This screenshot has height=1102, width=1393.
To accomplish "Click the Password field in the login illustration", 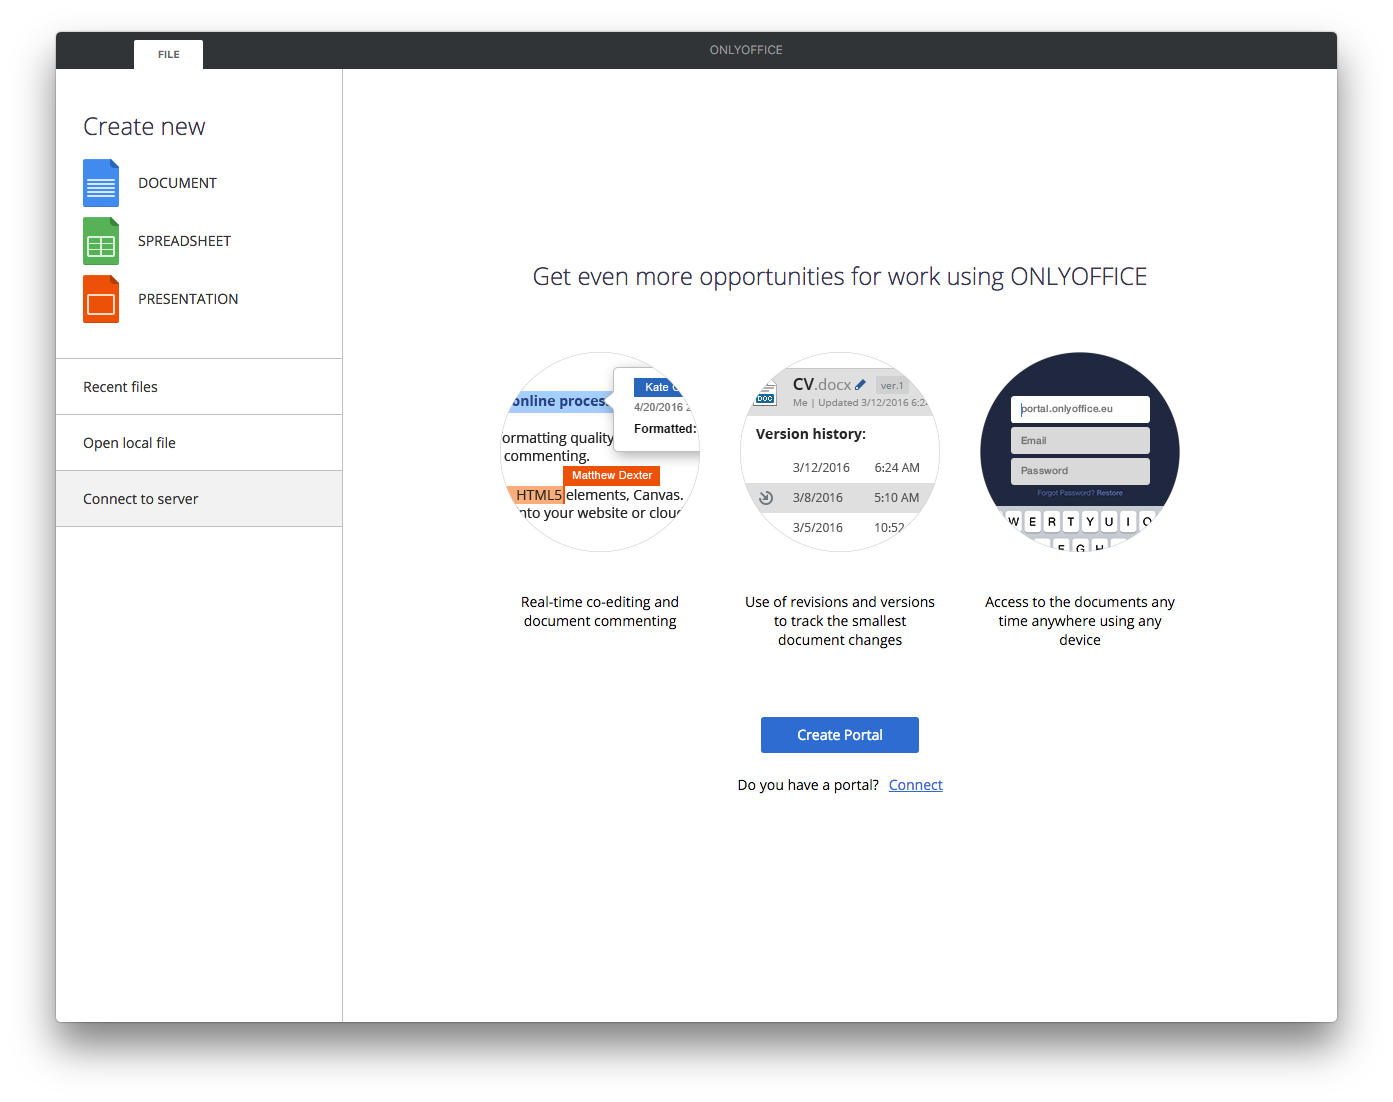I will [1080, 471].
